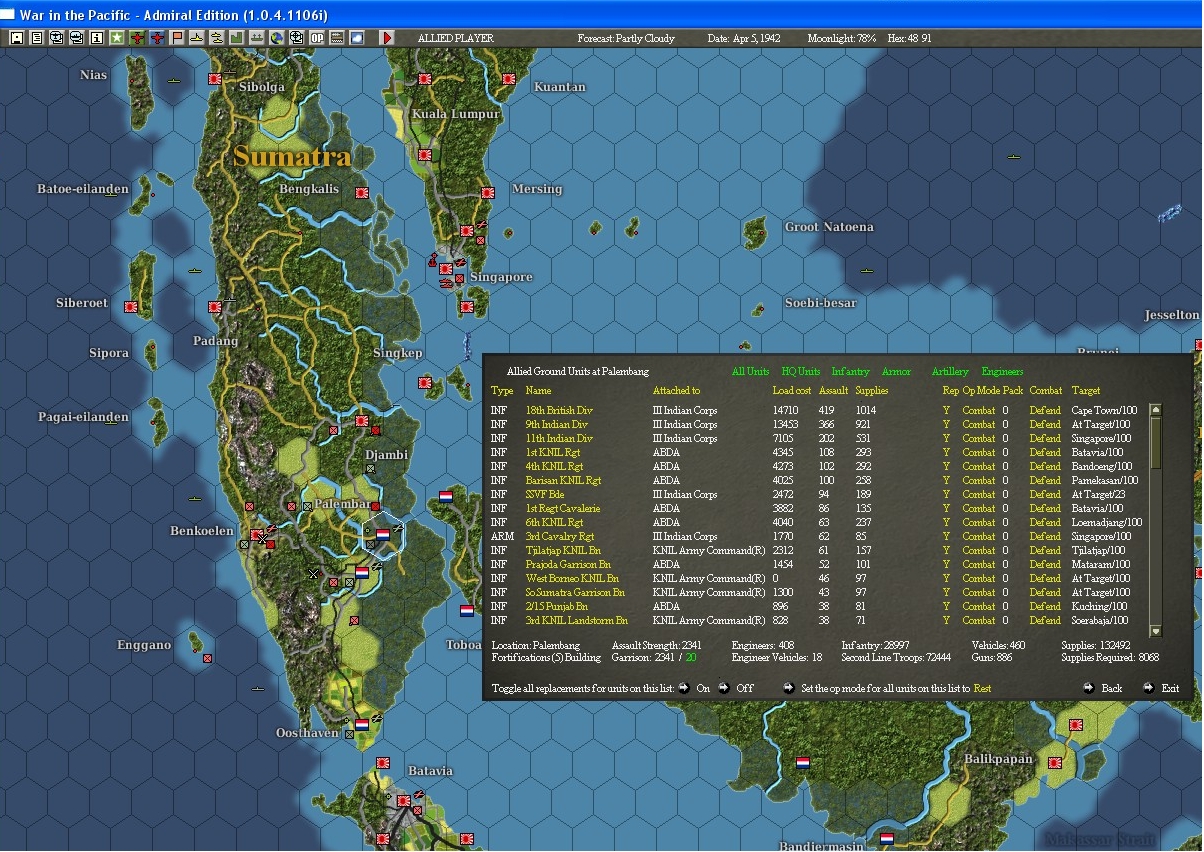Change Op Mode 'Combat' of Tjilatjap KNIL Bn

point(978,550)
